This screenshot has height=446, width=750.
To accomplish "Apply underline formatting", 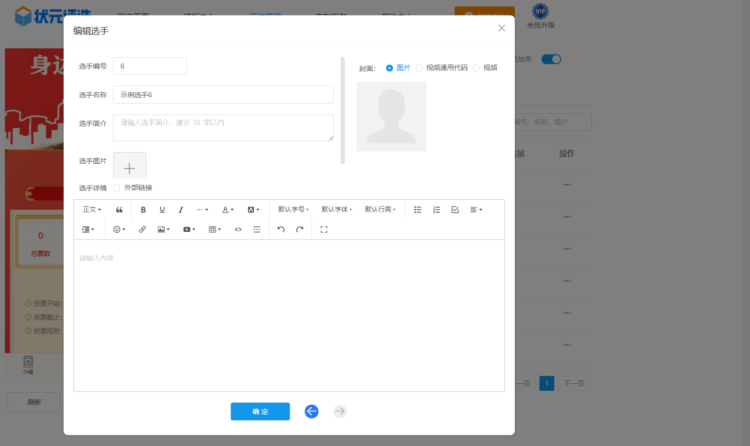I will (162, 210).
